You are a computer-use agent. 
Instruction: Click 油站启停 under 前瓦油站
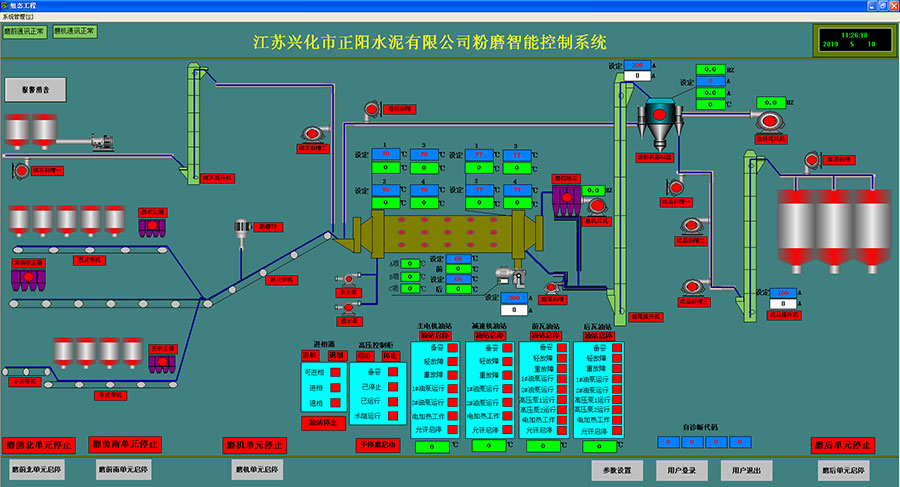[545, 335]
